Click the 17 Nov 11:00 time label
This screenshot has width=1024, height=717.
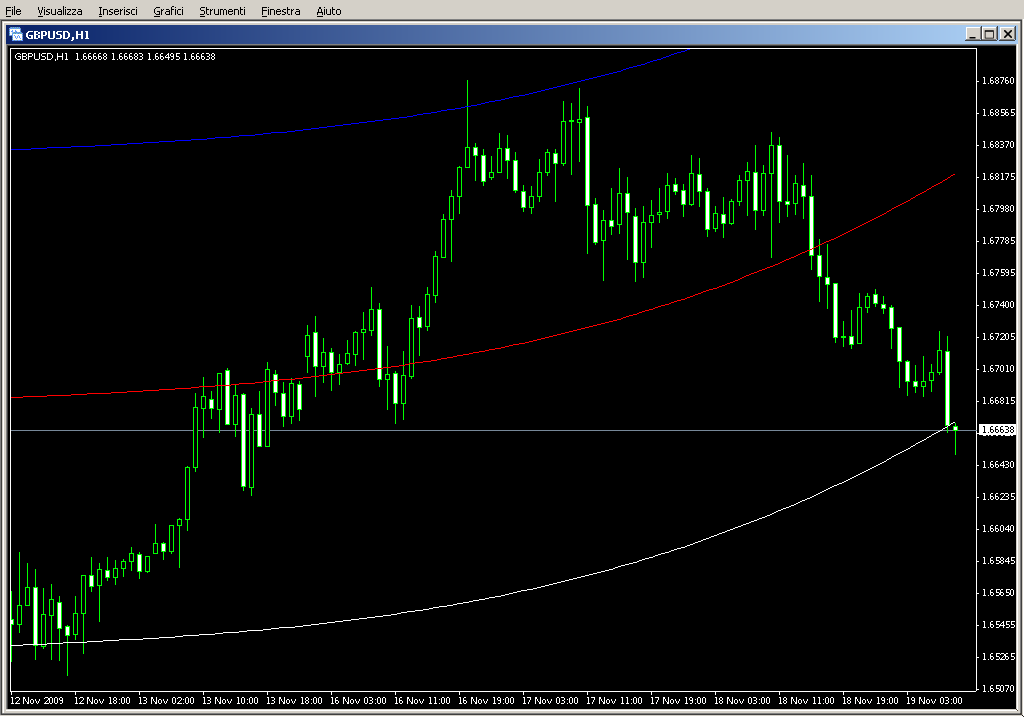tap(615, 701)
